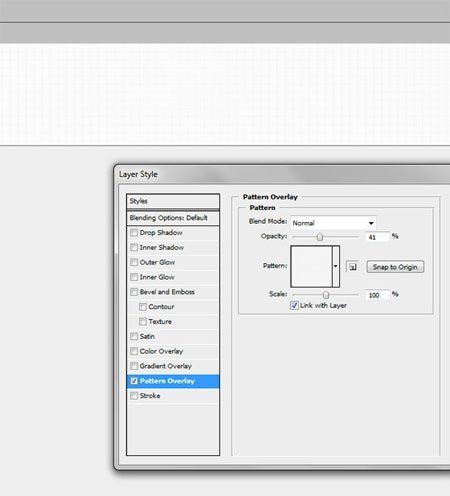
Task: Tick the Outer Glow checkbox
Action: pos(134,262)
